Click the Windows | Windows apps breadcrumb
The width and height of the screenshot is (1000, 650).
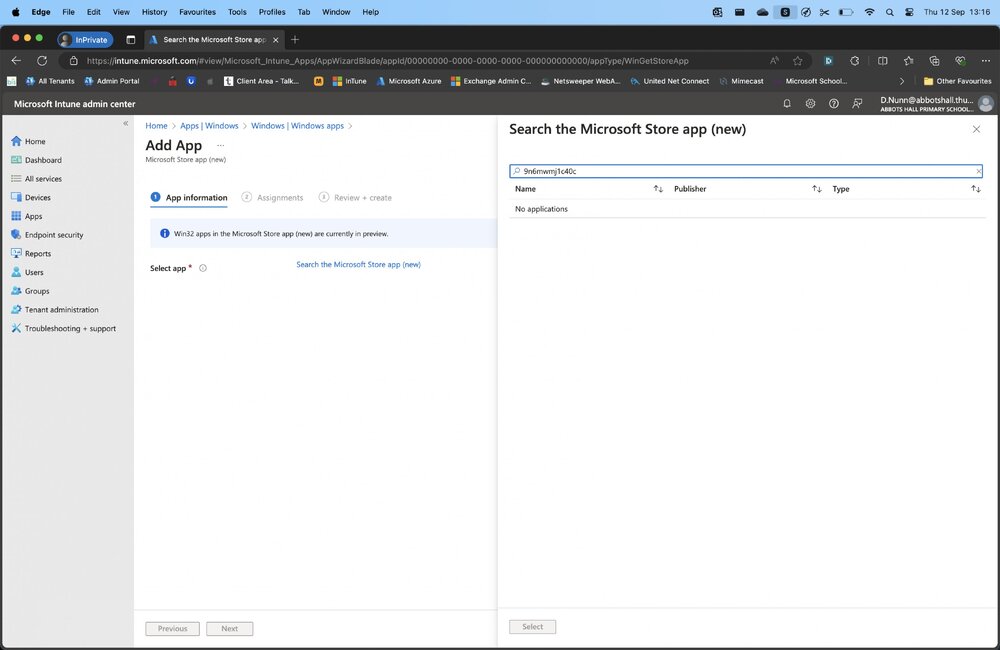pos(297,126)
